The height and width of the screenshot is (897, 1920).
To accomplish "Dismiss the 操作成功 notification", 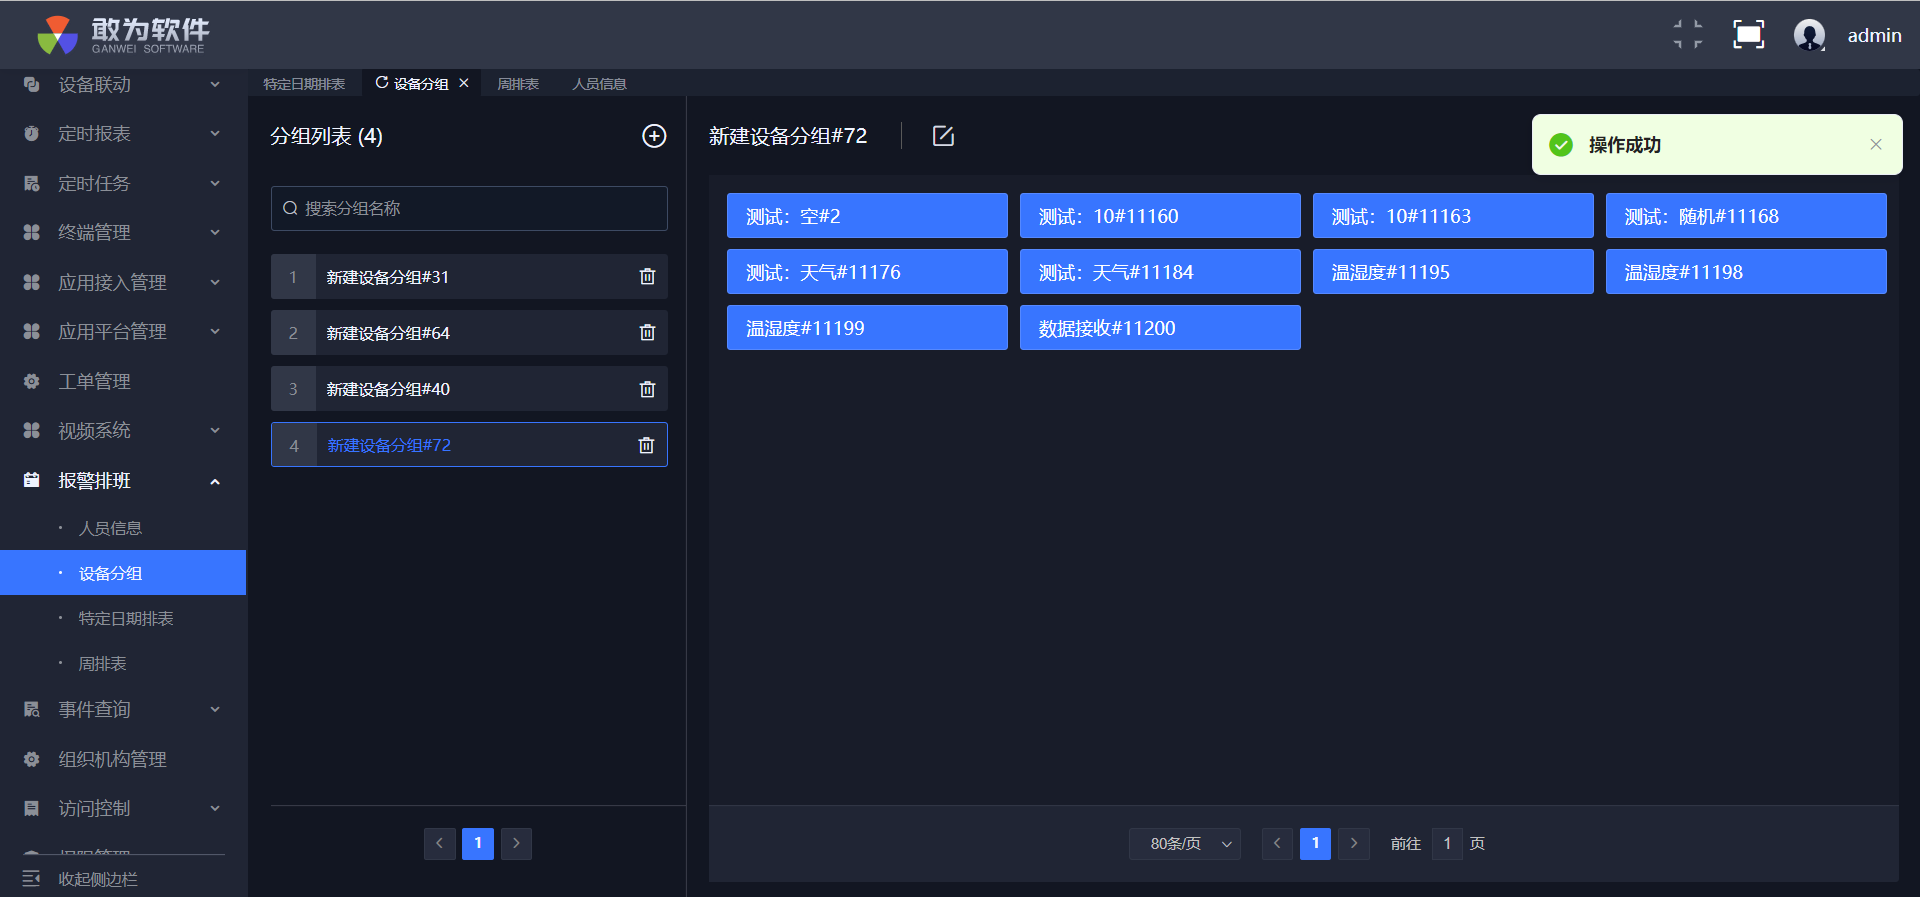I will coord(1876,145).
